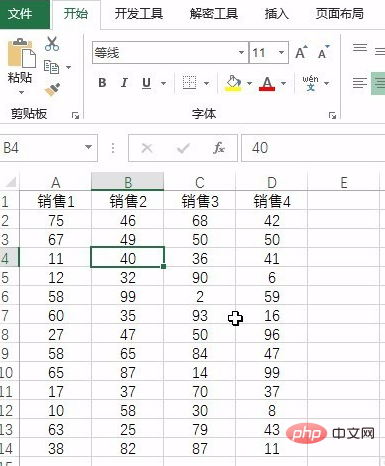Toggle italic formatting
The height and width of the screenshot is (466, 385).
point(124,83)
